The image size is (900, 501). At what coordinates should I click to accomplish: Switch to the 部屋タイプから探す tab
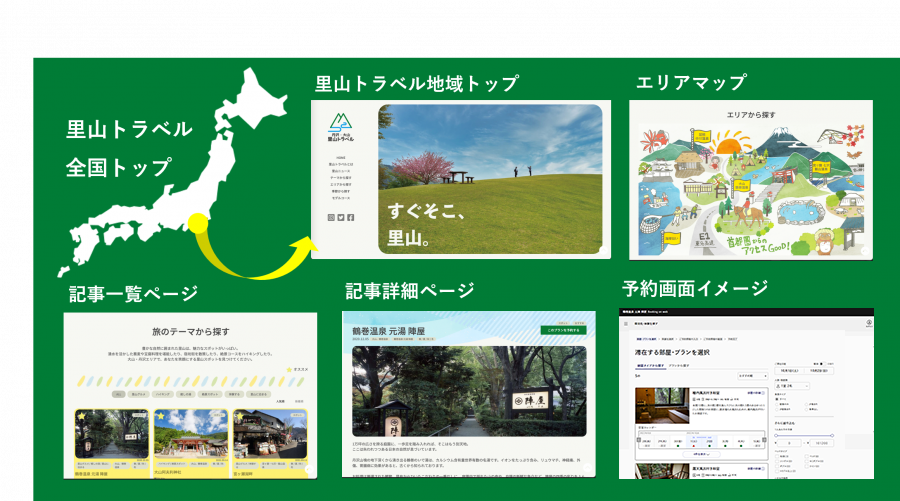(651, 366)
